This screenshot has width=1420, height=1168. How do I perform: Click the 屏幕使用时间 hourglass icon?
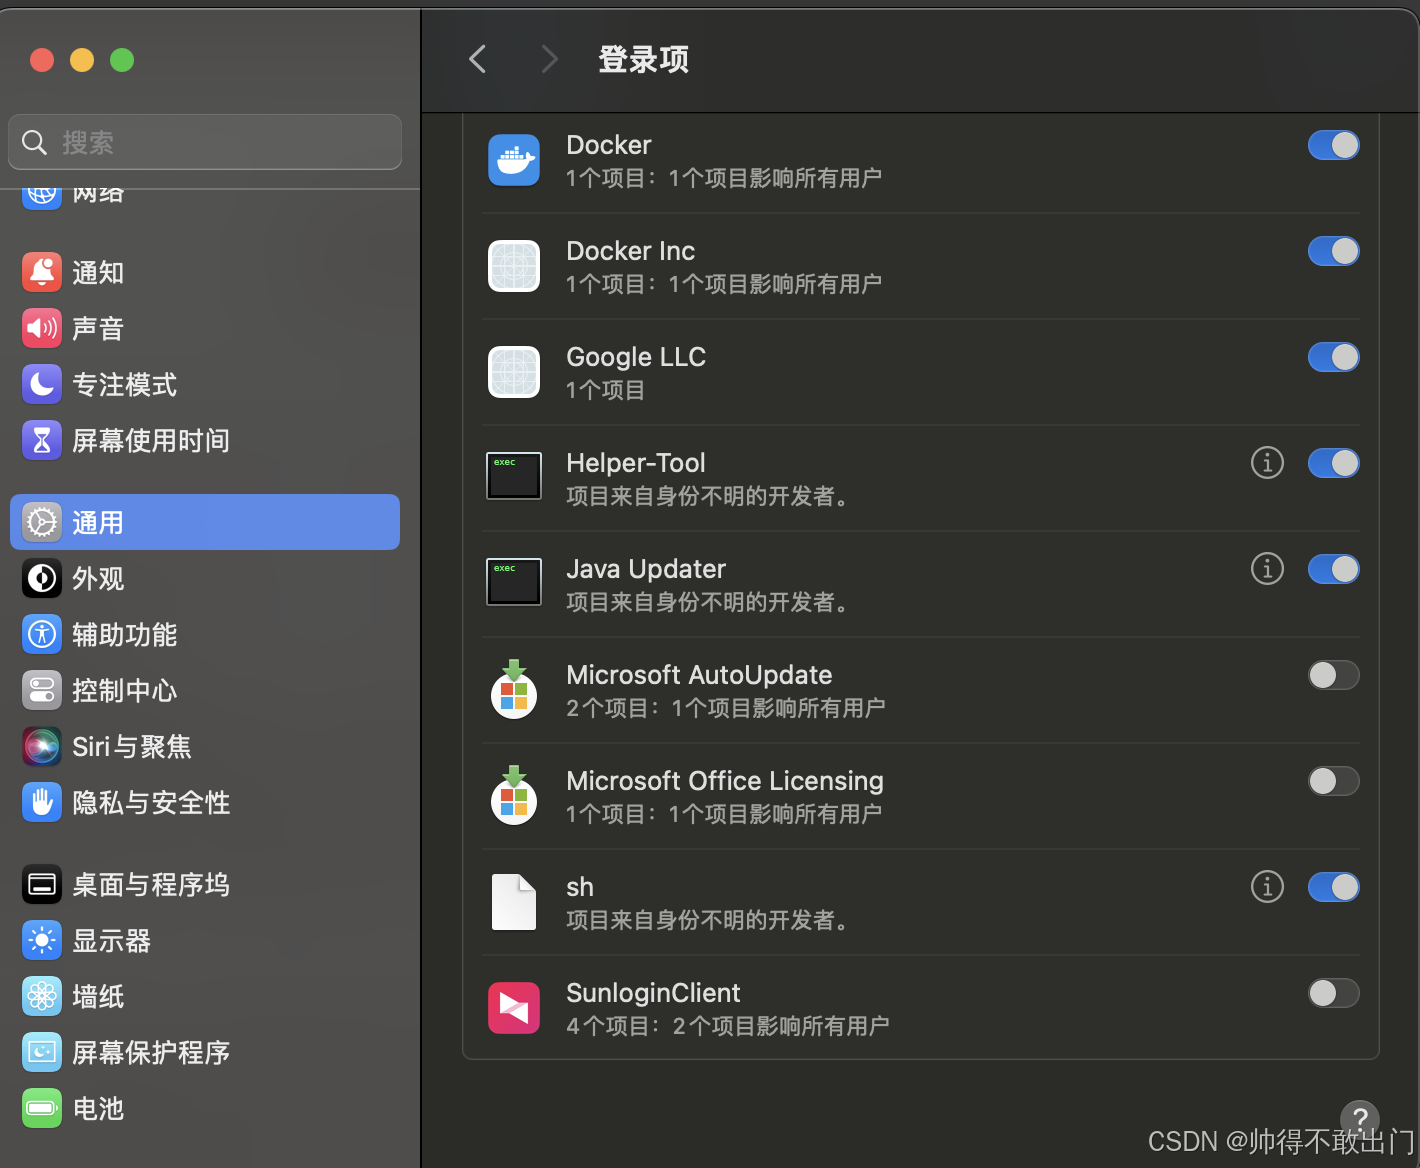click(42, 440)
